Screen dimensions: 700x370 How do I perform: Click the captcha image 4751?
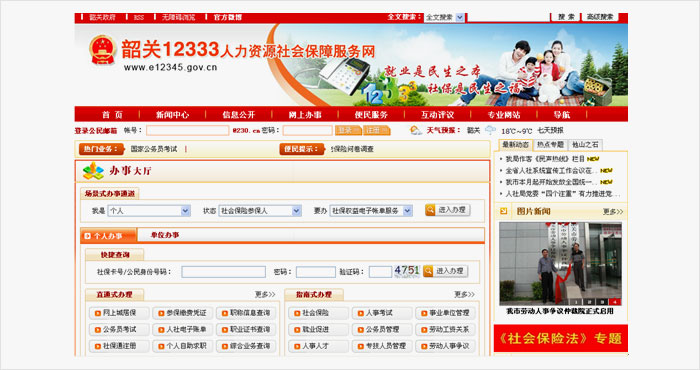[x=407, y=271]
